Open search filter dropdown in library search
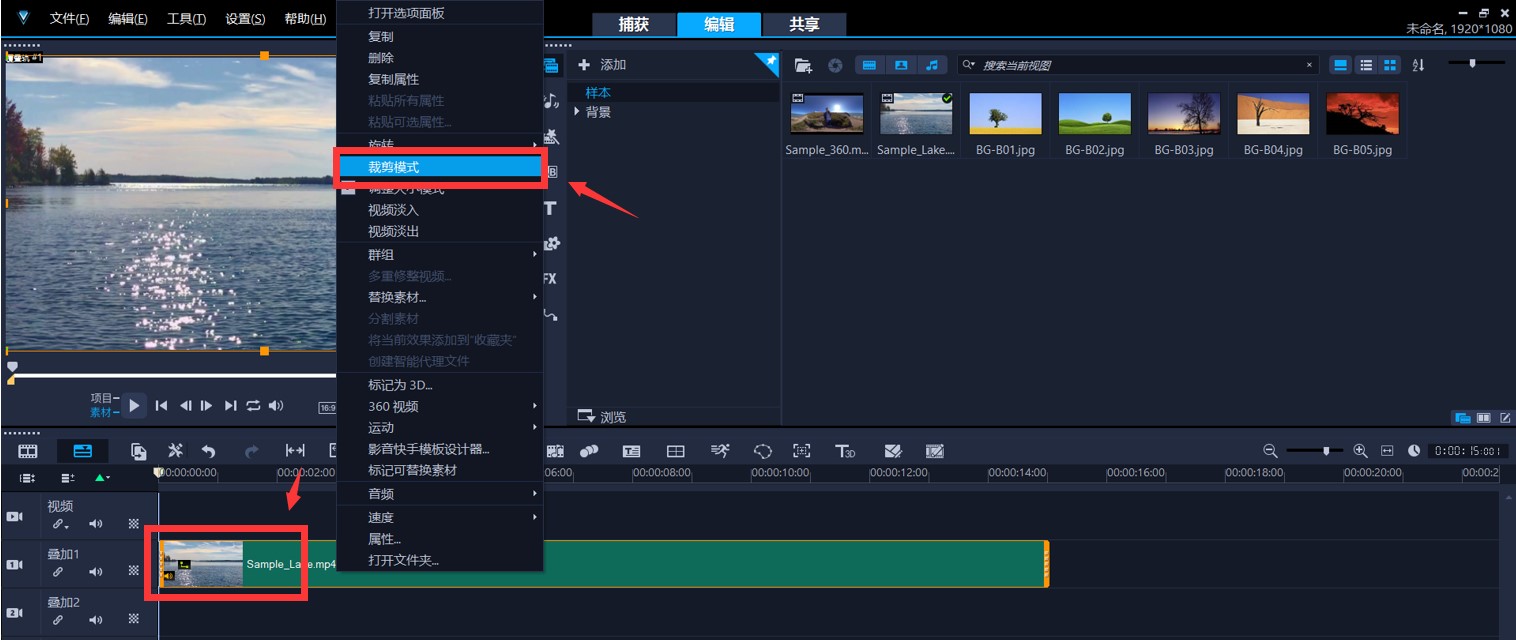The width and height of the screenshot is (1516, 640). 968,65
